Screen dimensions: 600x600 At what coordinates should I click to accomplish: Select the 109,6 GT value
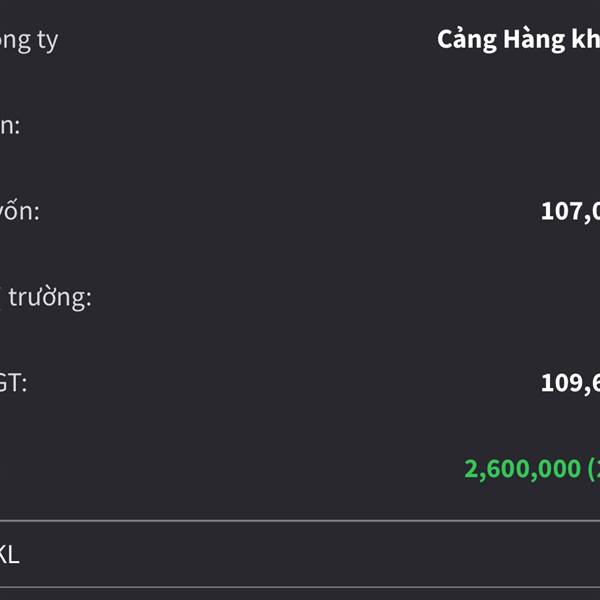coord(570,382)
